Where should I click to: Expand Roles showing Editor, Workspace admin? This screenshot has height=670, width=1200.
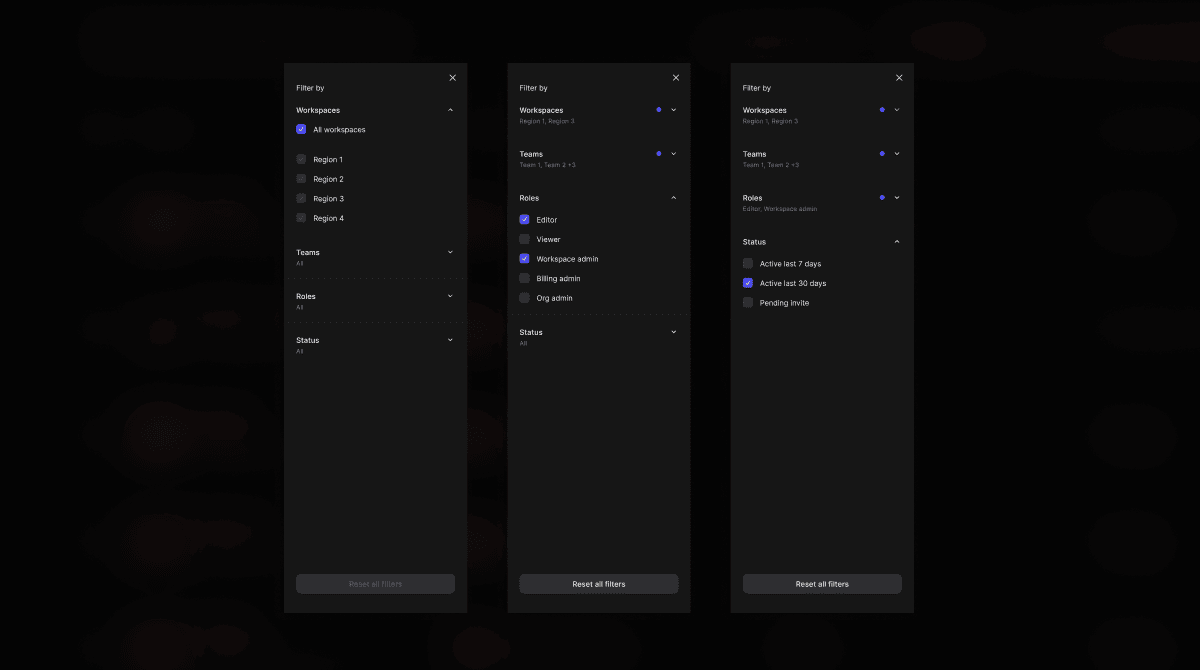(896, 198)
